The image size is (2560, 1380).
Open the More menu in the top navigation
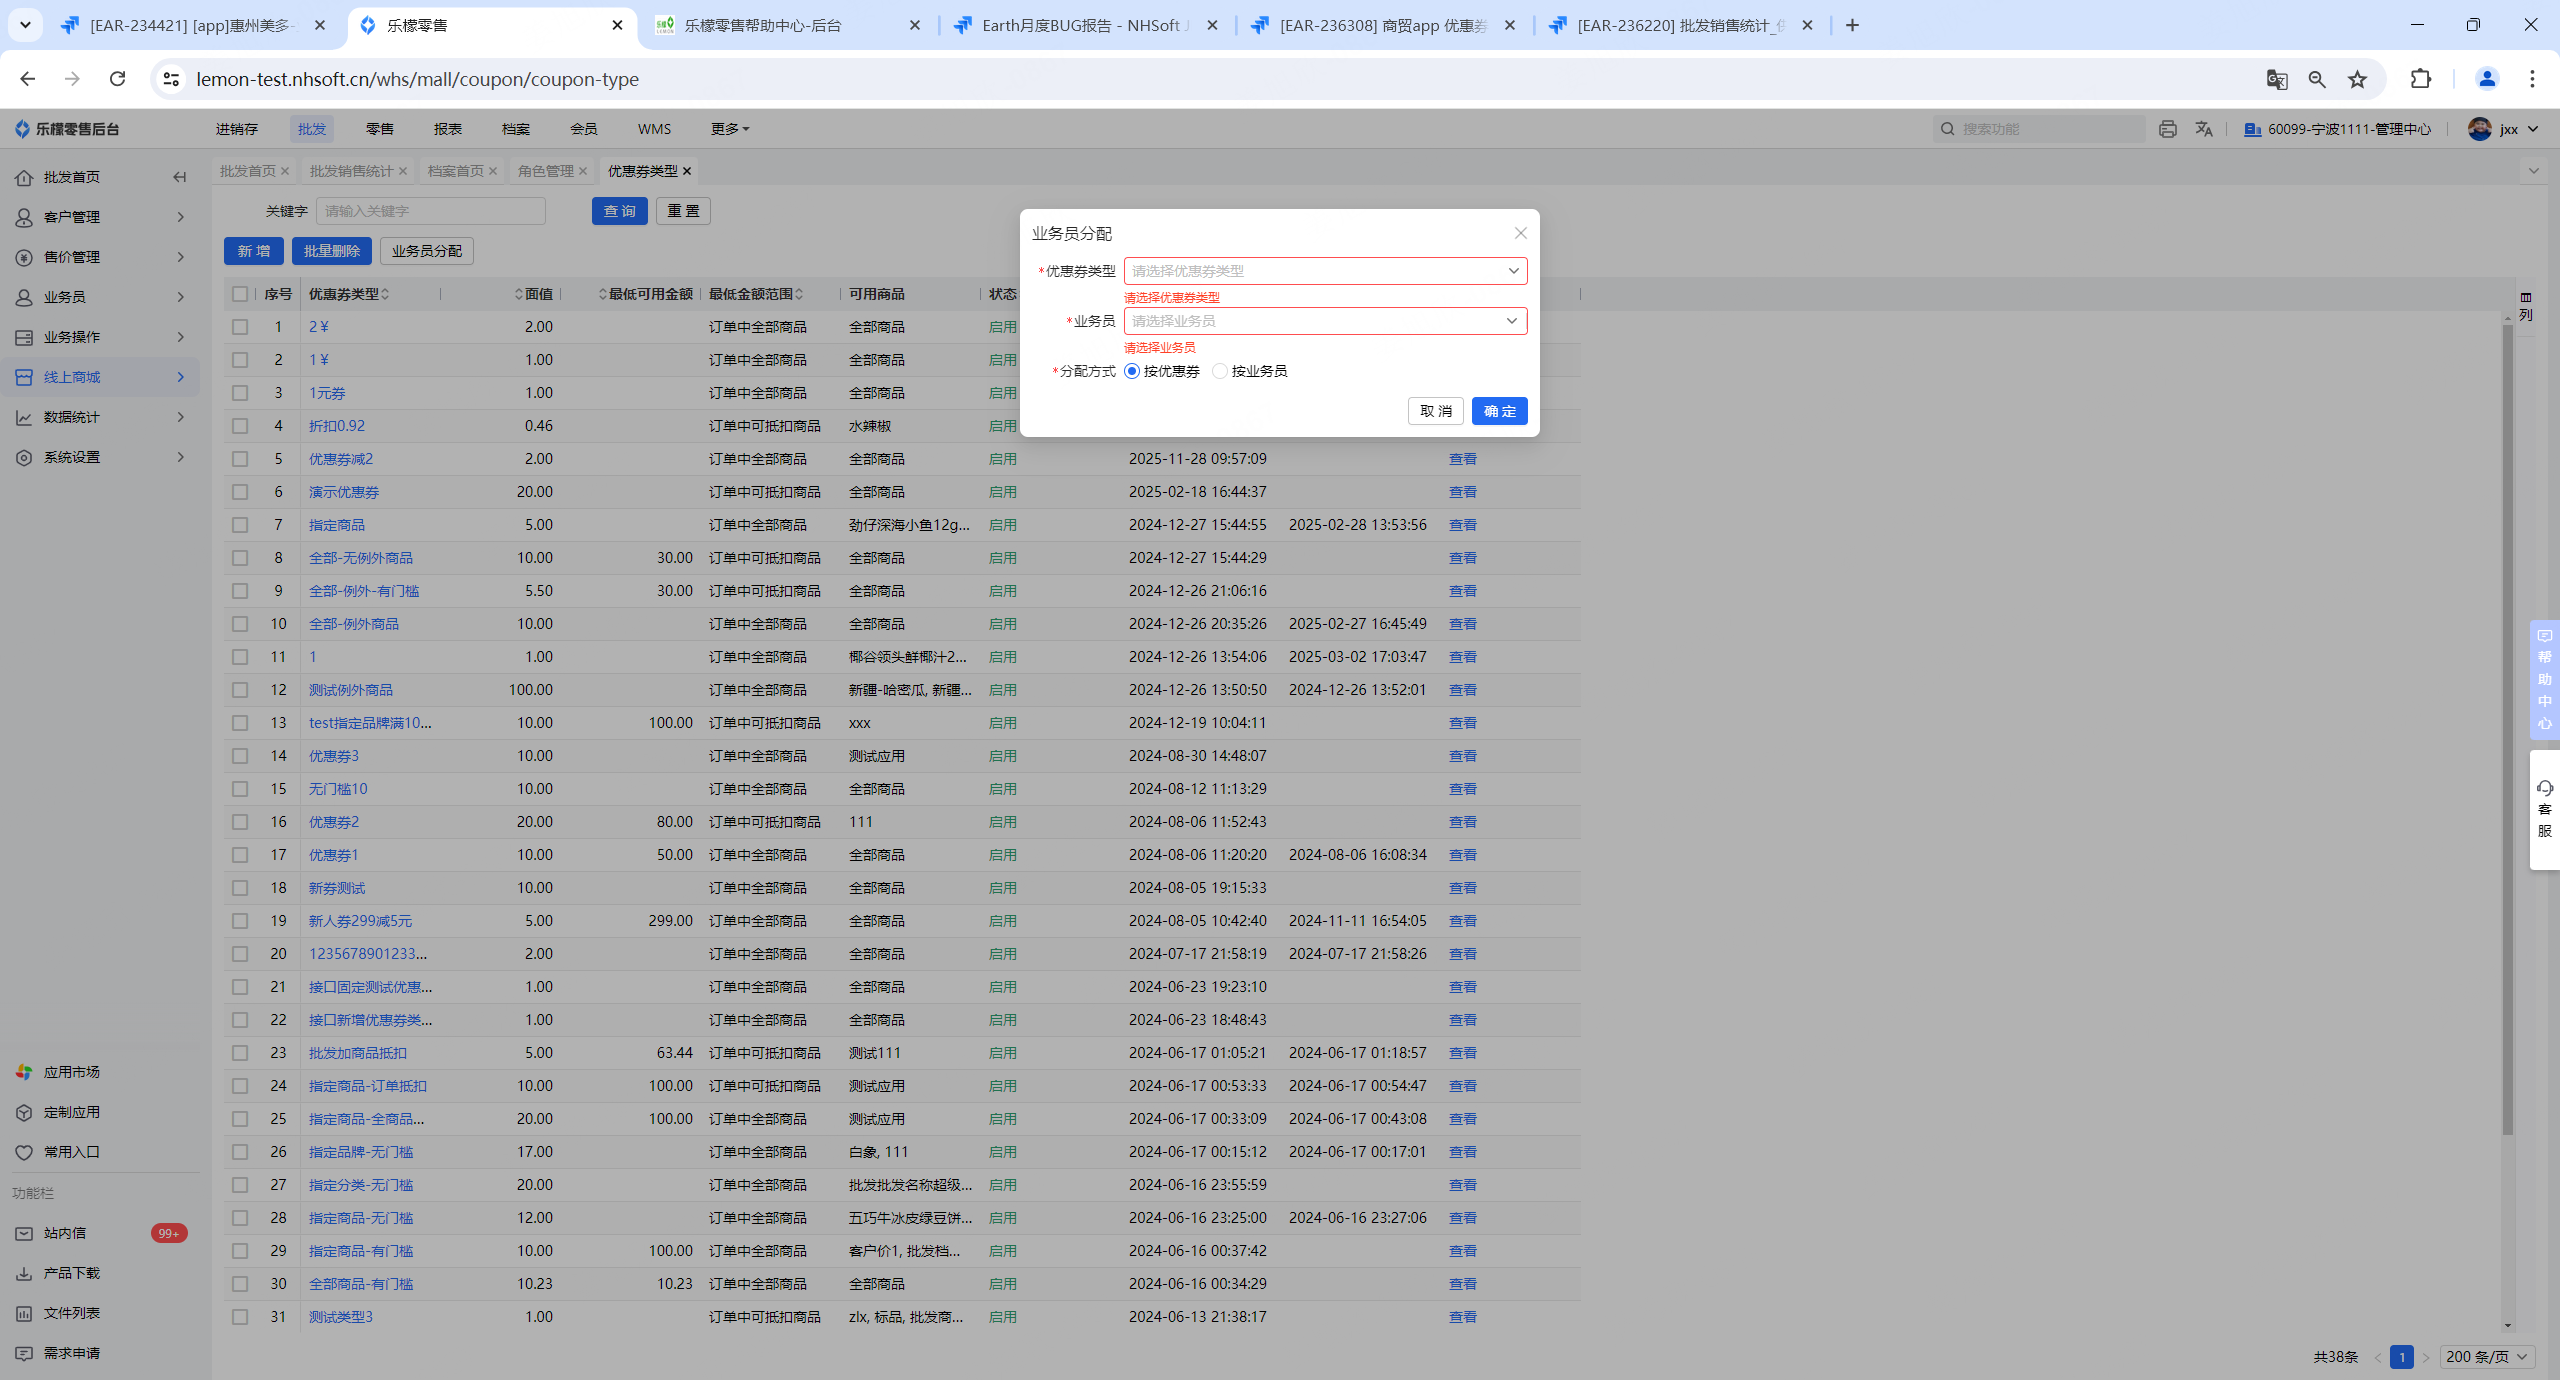(x=730, y=129)
